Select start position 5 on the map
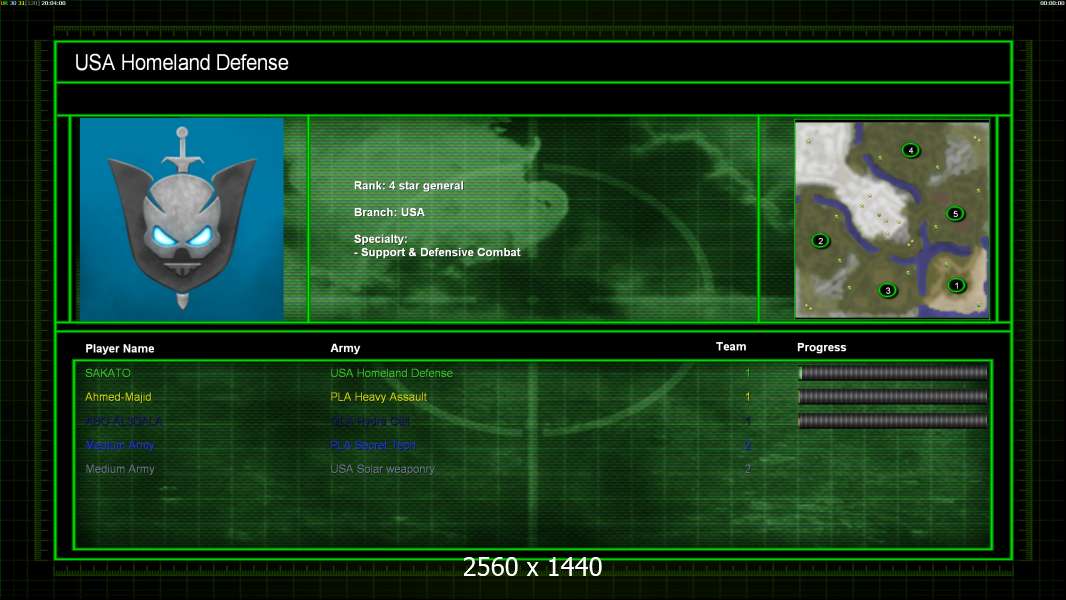 tap(955, 213)
